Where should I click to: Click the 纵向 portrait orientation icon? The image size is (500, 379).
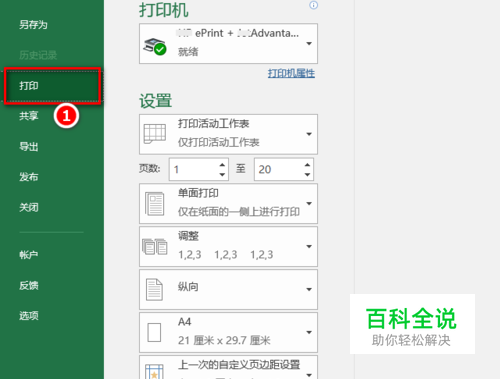tap(154, 289)
